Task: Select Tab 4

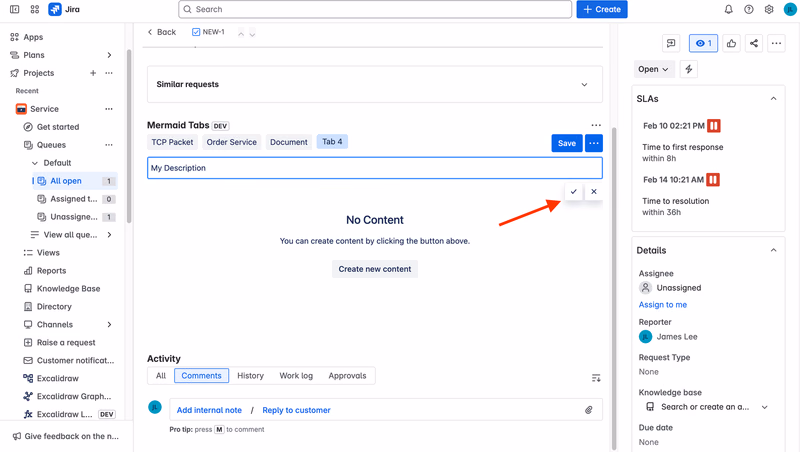Action: (x=332, y=141)
